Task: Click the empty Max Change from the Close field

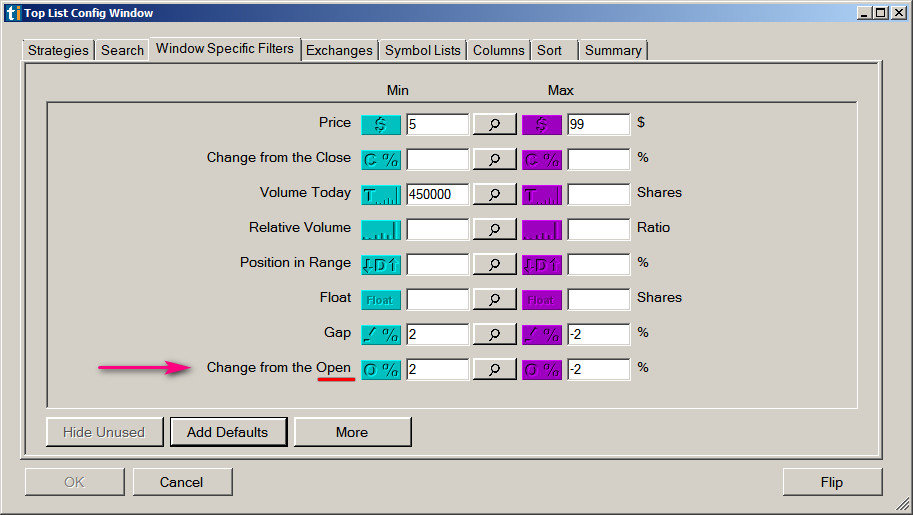Action: [x=599, y=159]
